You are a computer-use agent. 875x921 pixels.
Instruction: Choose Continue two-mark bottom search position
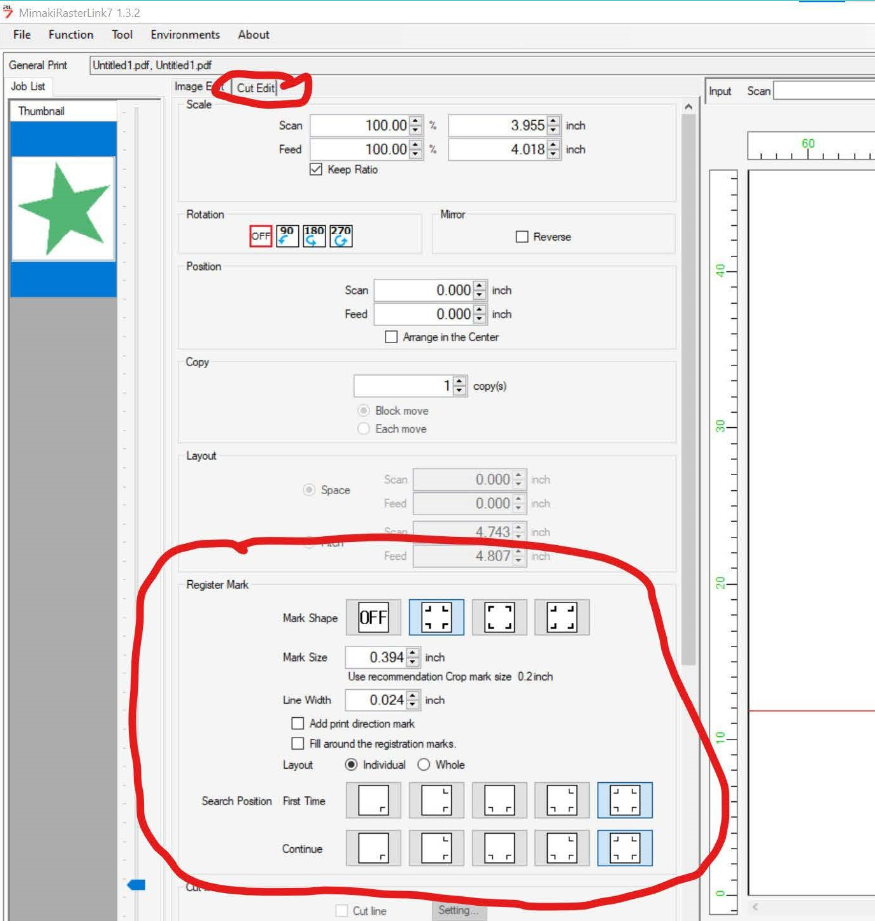[499, 848]
